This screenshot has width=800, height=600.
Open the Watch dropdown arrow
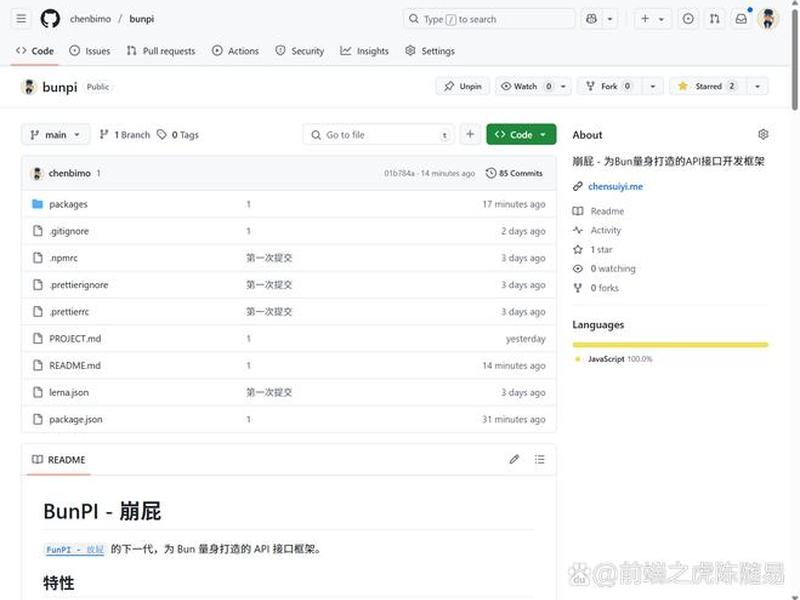563,86
